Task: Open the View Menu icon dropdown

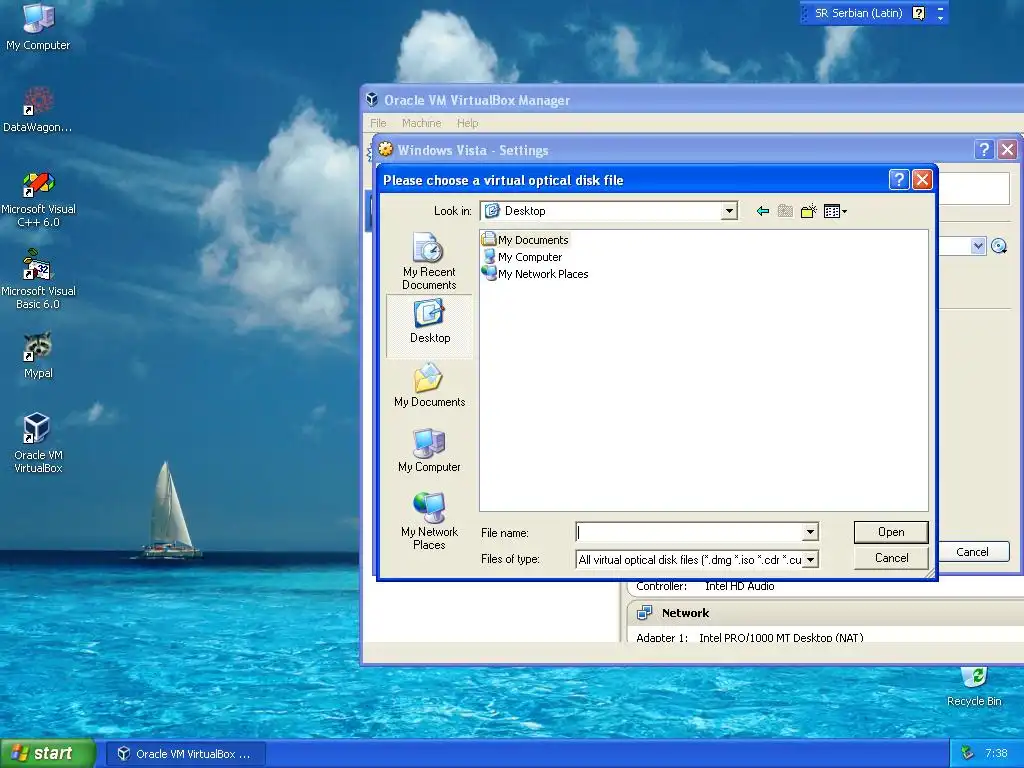Action: click(835, 211)
